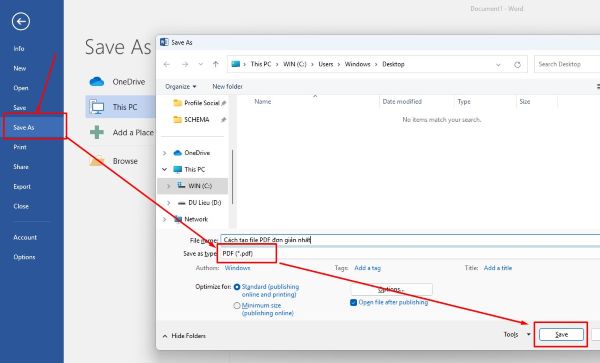Collapse This PC in the navigation tree
Viewport: 600px width, 363px height.
point(165,169)
